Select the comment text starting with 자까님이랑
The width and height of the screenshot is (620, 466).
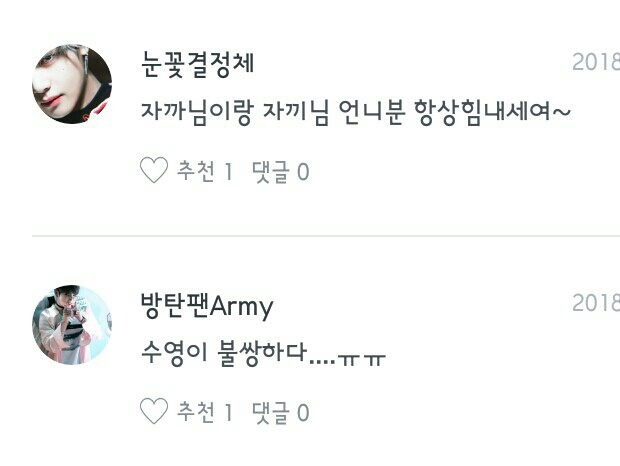coord(356,112)
